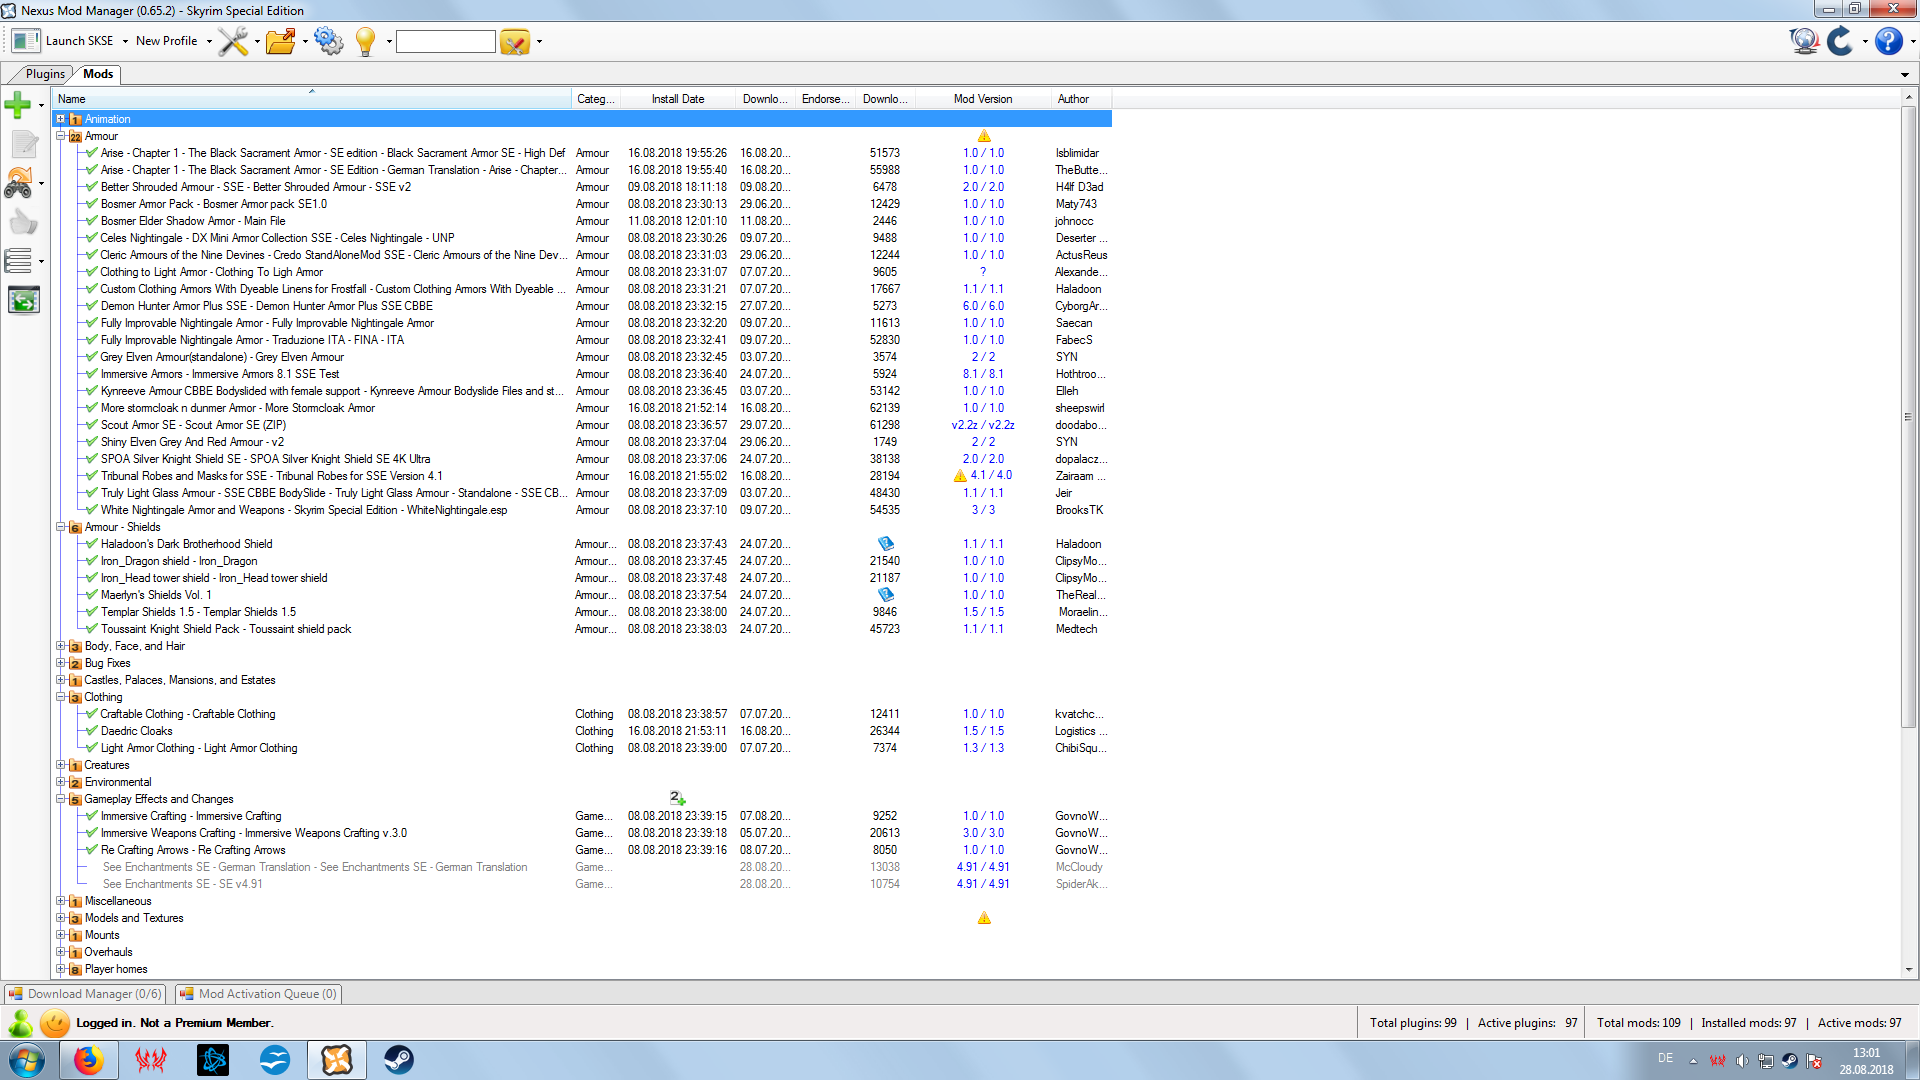Toggle green checkmark of Bosmer Elder Shadow Armor
The height and width of the screenshot is (1080, 1920).
click(91, 221)
